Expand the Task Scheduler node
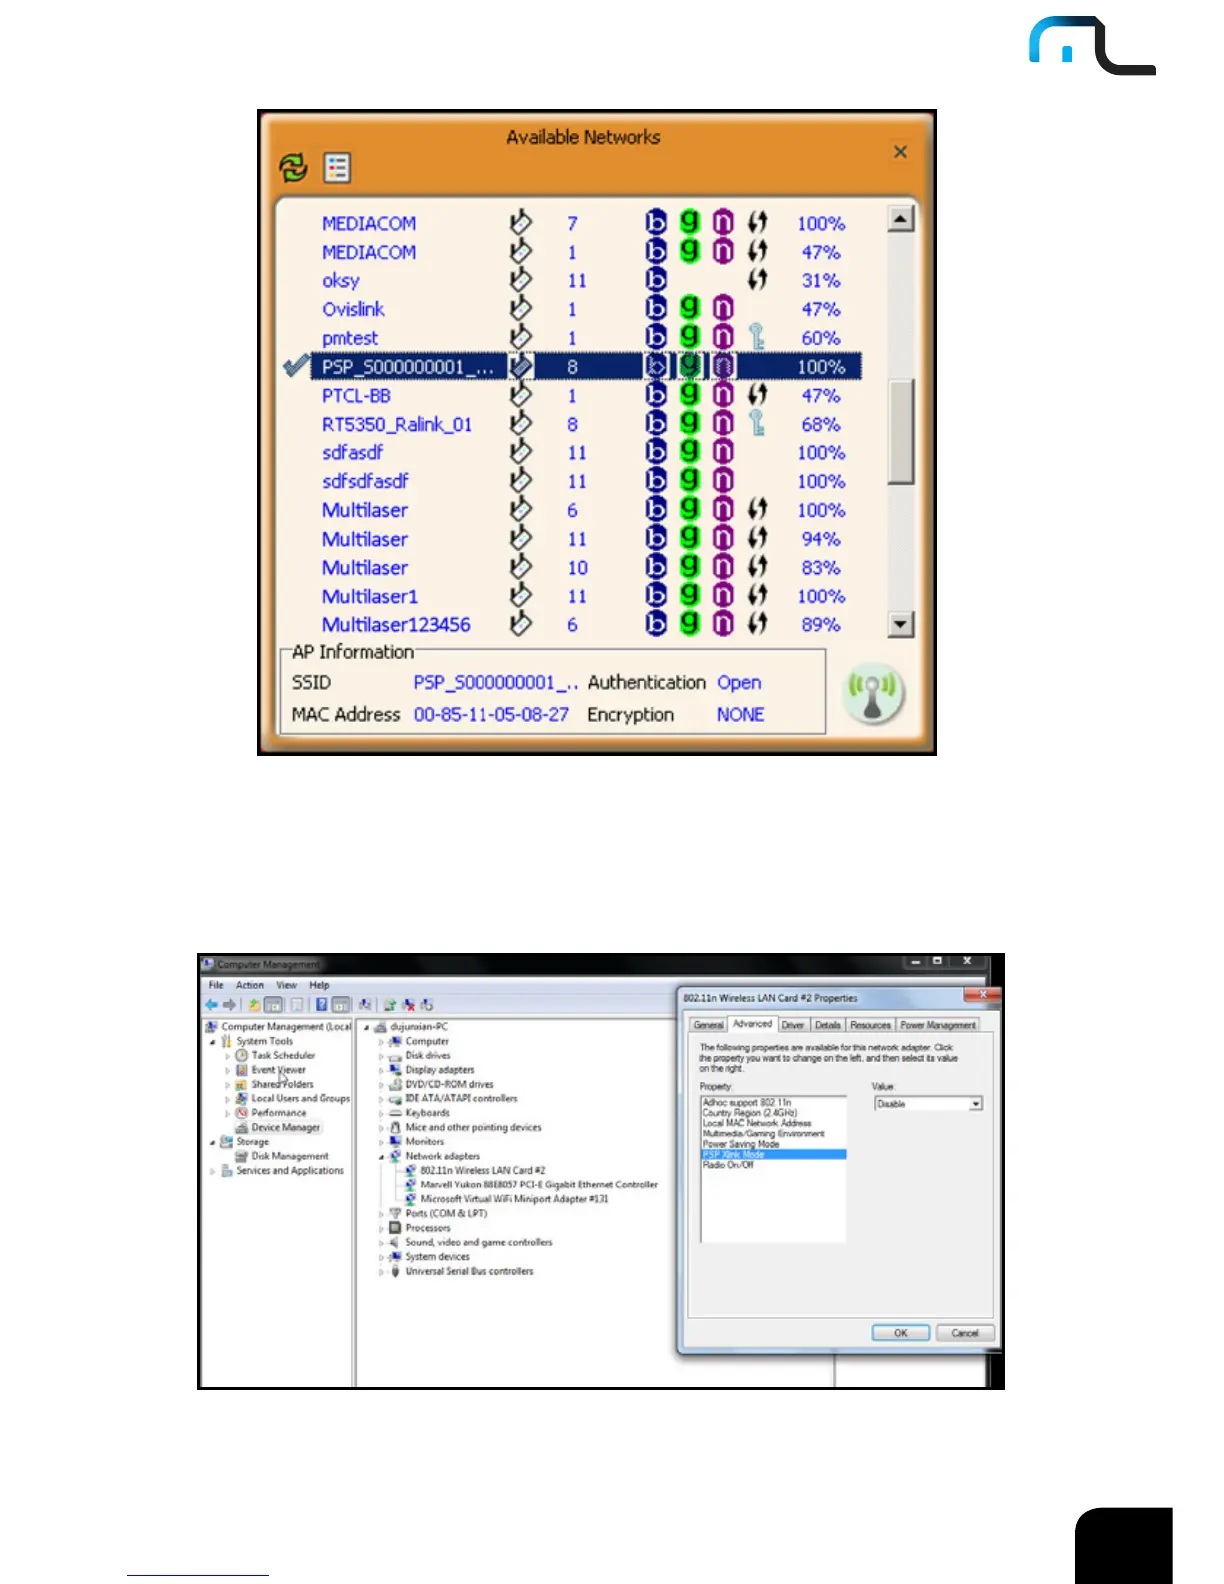1224x1584 pixels. 228,1055
